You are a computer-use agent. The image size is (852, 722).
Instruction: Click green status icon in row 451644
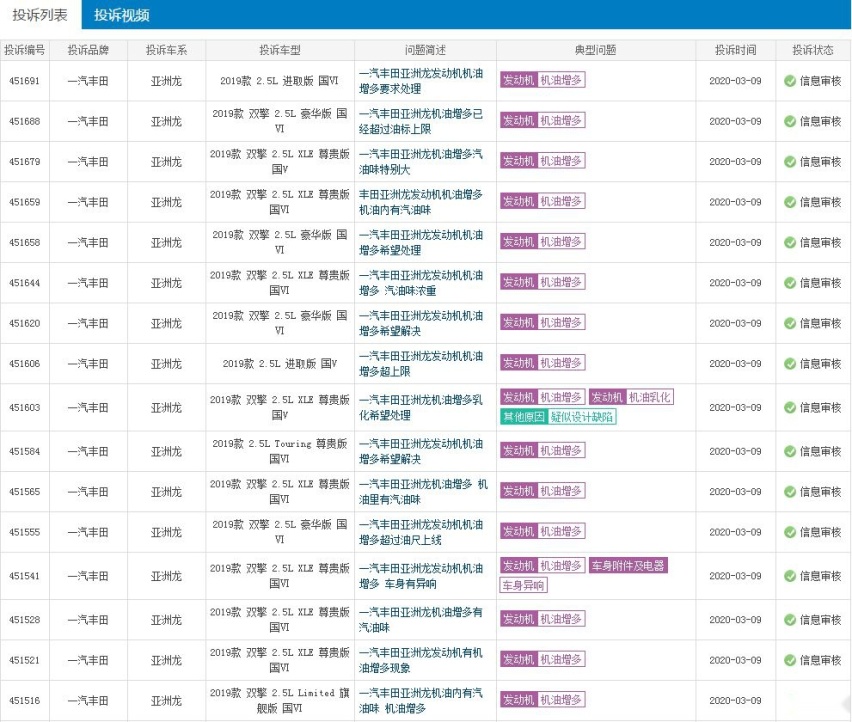pyautogui.click(x=790, y=283)
